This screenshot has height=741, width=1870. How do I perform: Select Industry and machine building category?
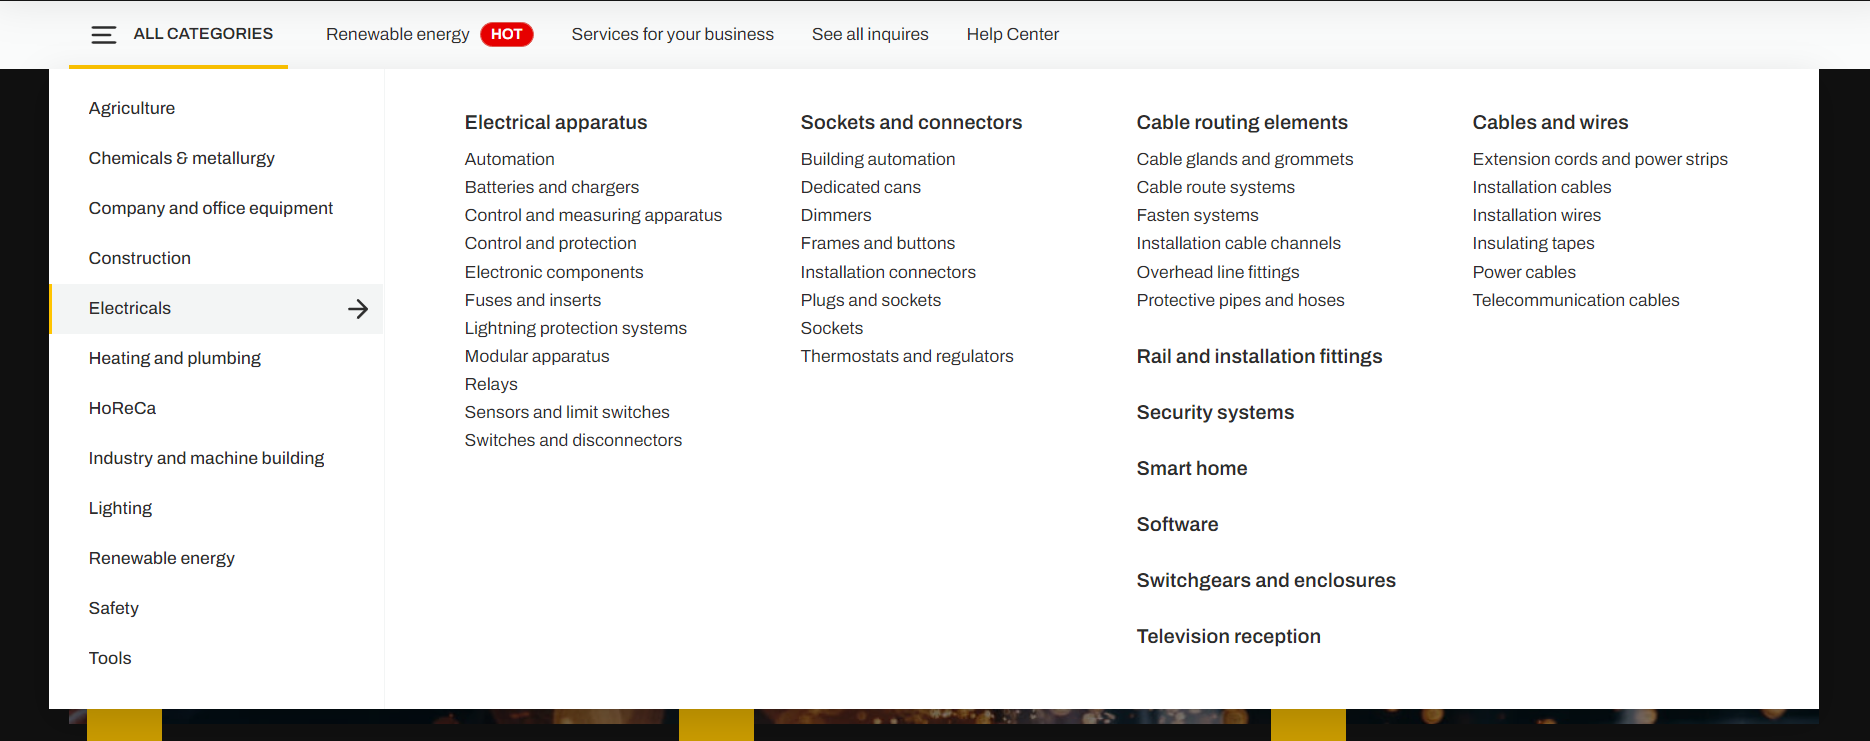[x=206, y=458]
